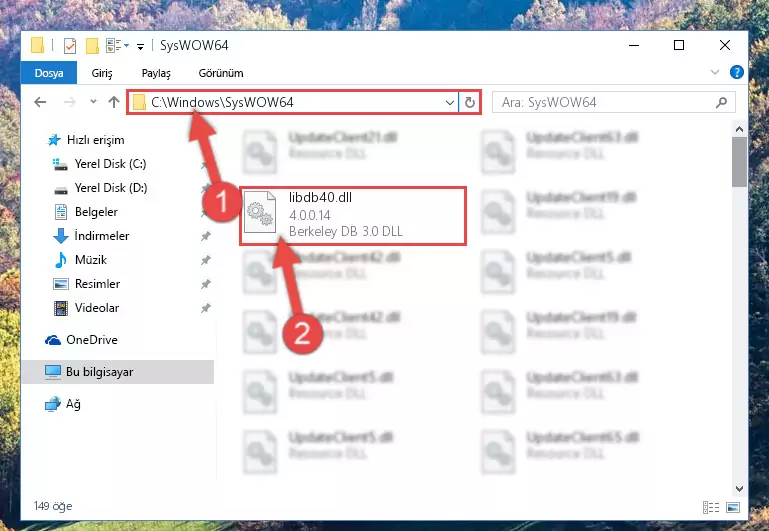This screenshot has height=531, width=769.
Task: Click the OneDrive cloud icon
Action: [53, 340]
